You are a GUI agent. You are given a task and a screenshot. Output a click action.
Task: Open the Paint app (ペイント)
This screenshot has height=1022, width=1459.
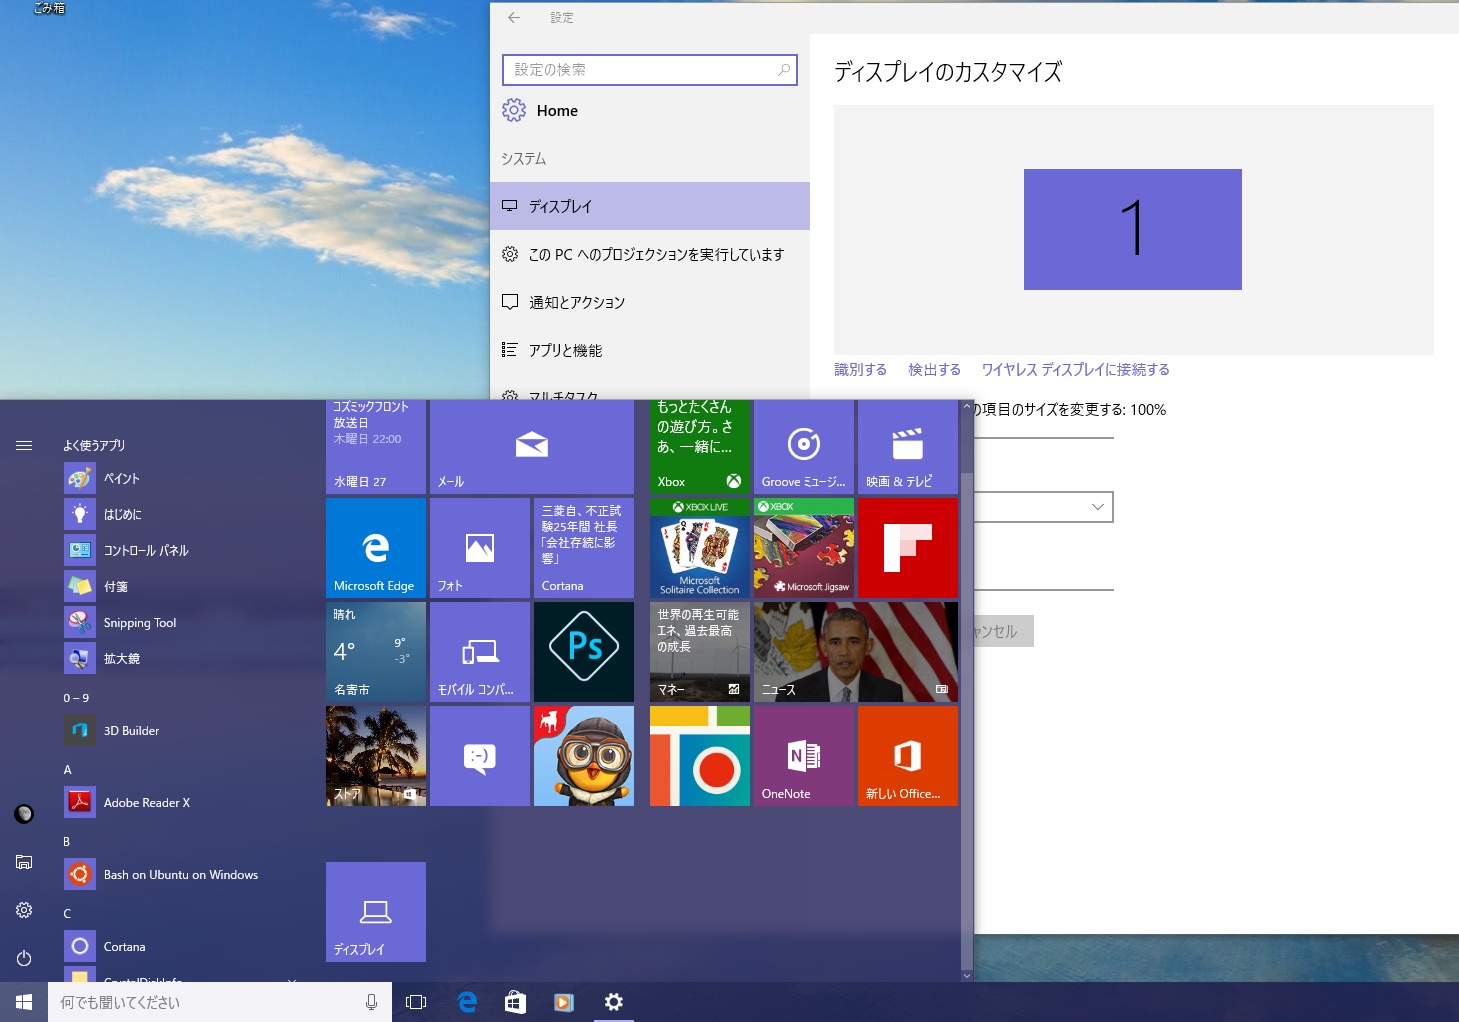pyautogui.click(x=180, y=478)
